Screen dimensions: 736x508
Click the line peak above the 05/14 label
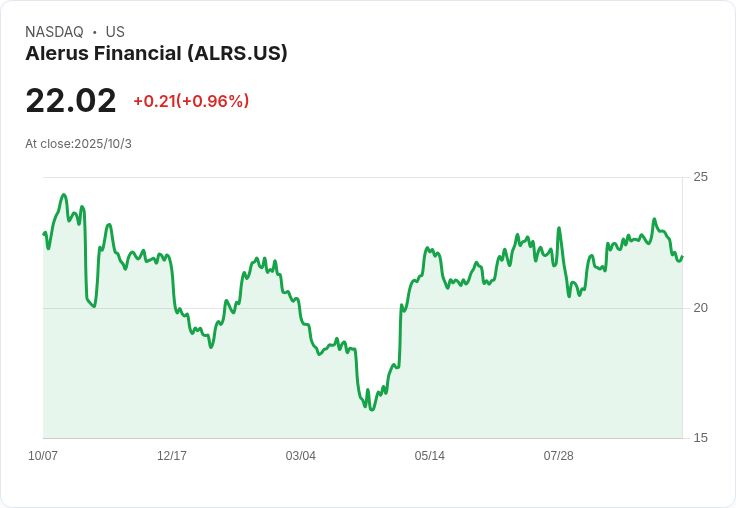428,247
